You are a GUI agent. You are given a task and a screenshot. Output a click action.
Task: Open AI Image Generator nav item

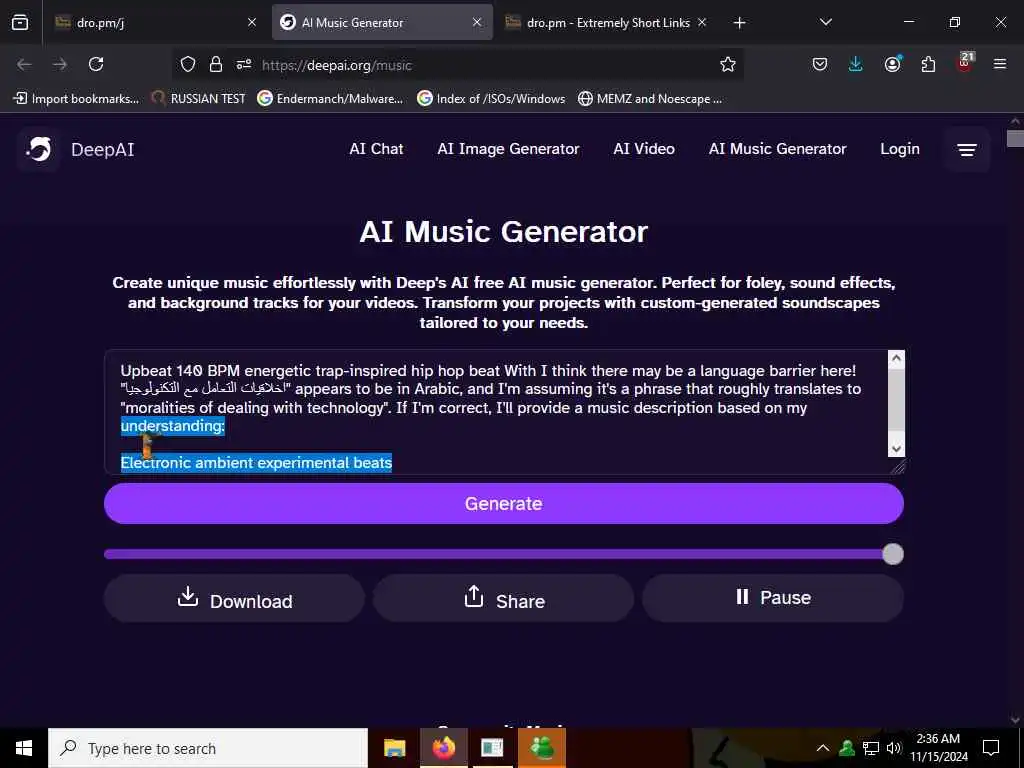(508, 149)
